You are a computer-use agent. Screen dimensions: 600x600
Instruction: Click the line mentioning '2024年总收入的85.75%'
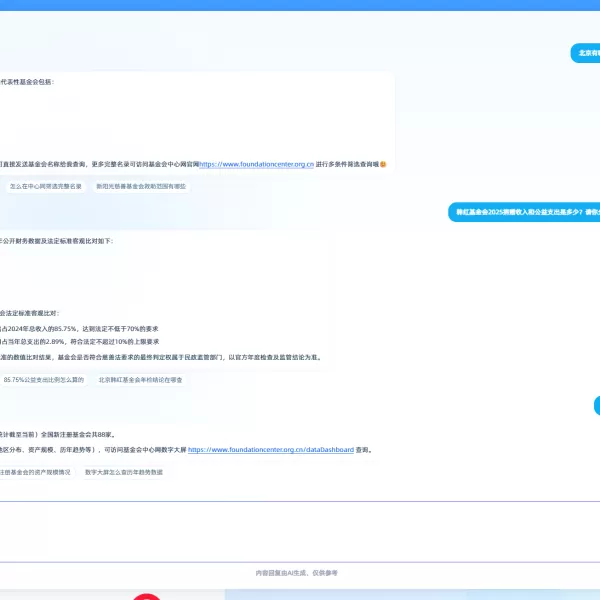pyautogui.click(x=79, y=329)
